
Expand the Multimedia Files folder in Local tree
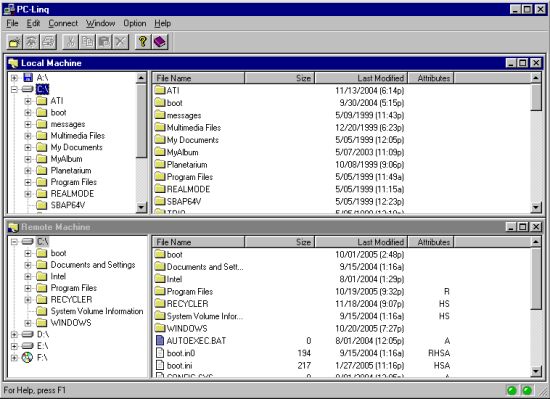click(x=28, y=136)
